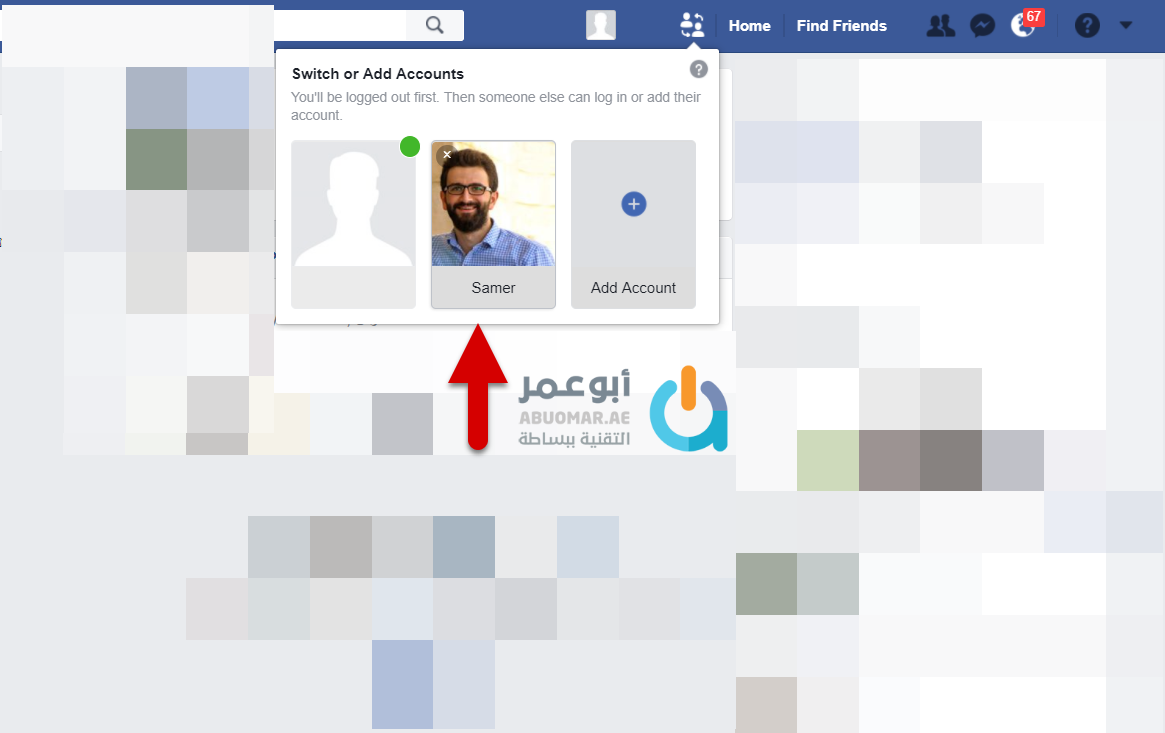Click the ABUOMAR.AE watermark logo
This screenshot has width=1165, height=733.
click(623, 409)
